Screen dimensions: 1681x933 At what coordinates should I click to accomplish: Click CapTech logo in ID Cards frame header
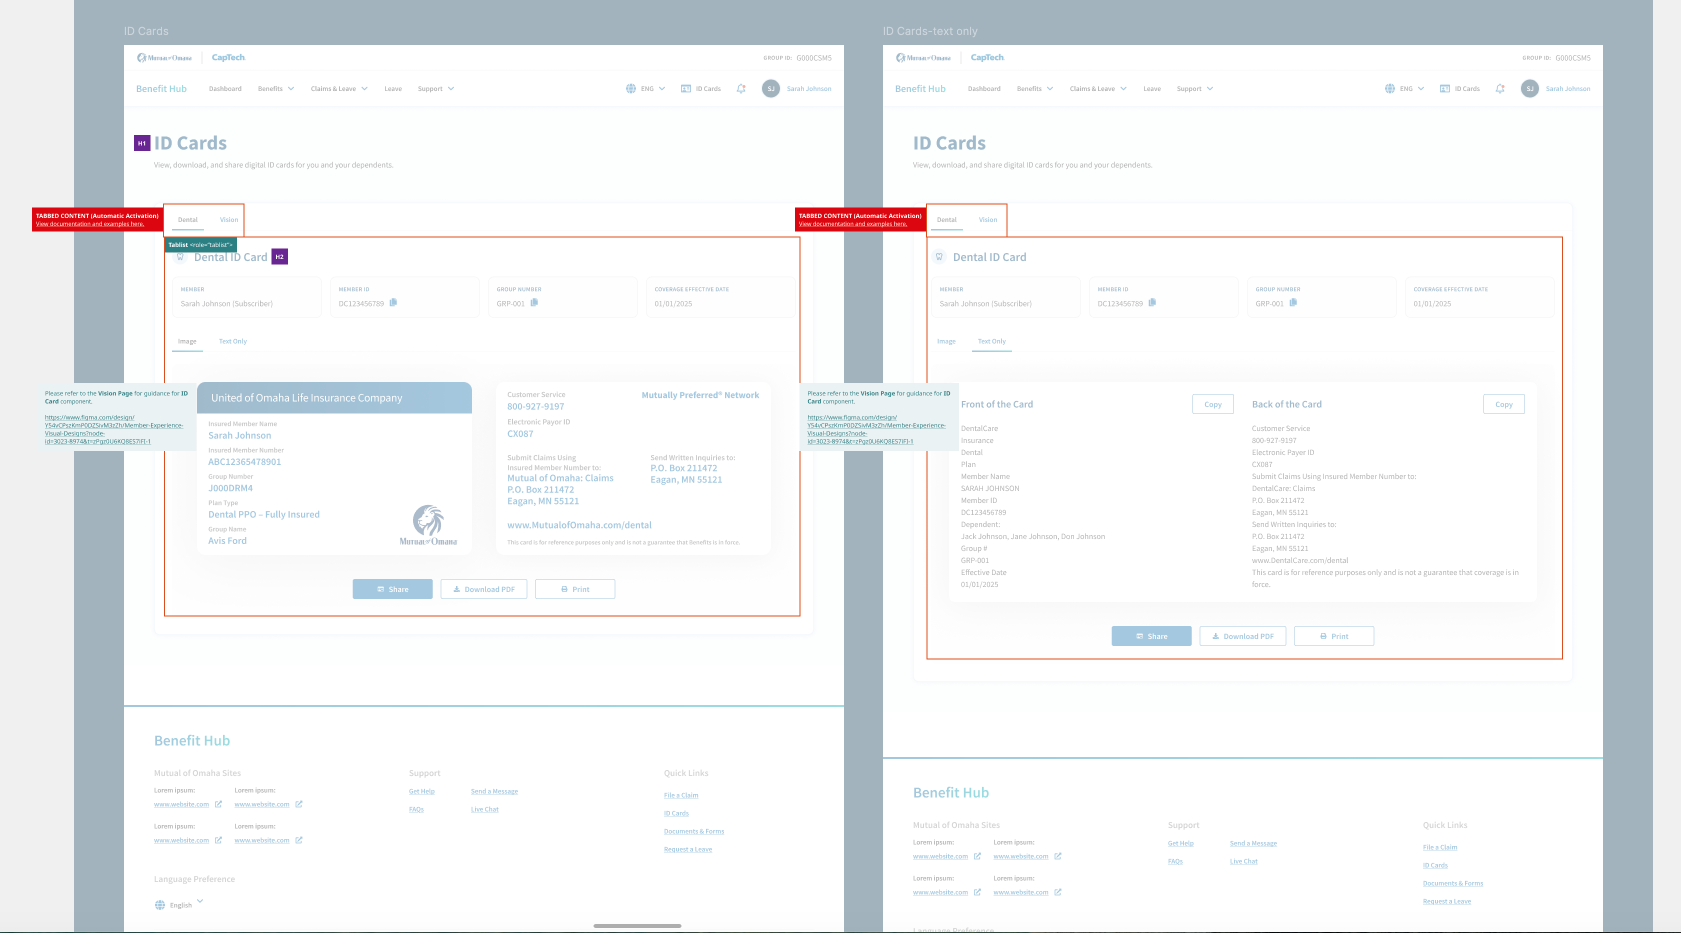tap(228, 58)
